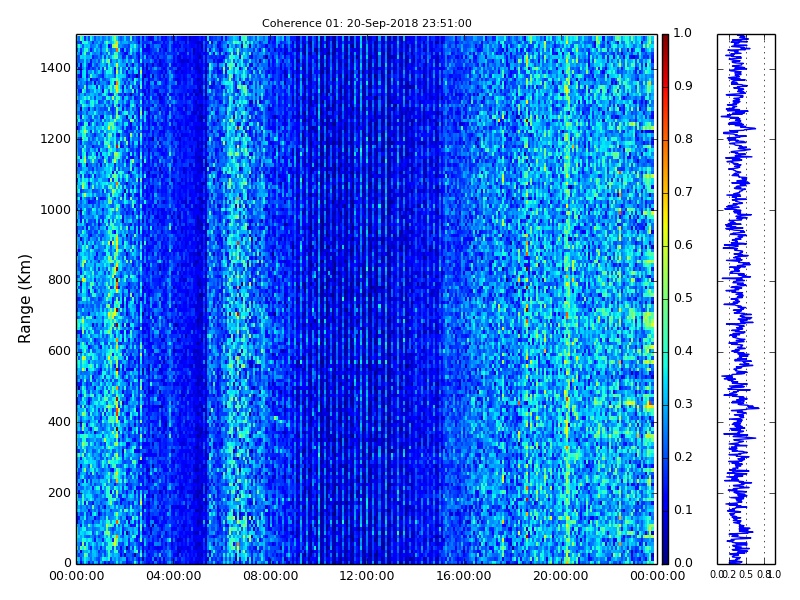Click the 'Range (Km)' axis label
Image resolution: width=800 pixels, height=600 pixels.
pos(24,299)
